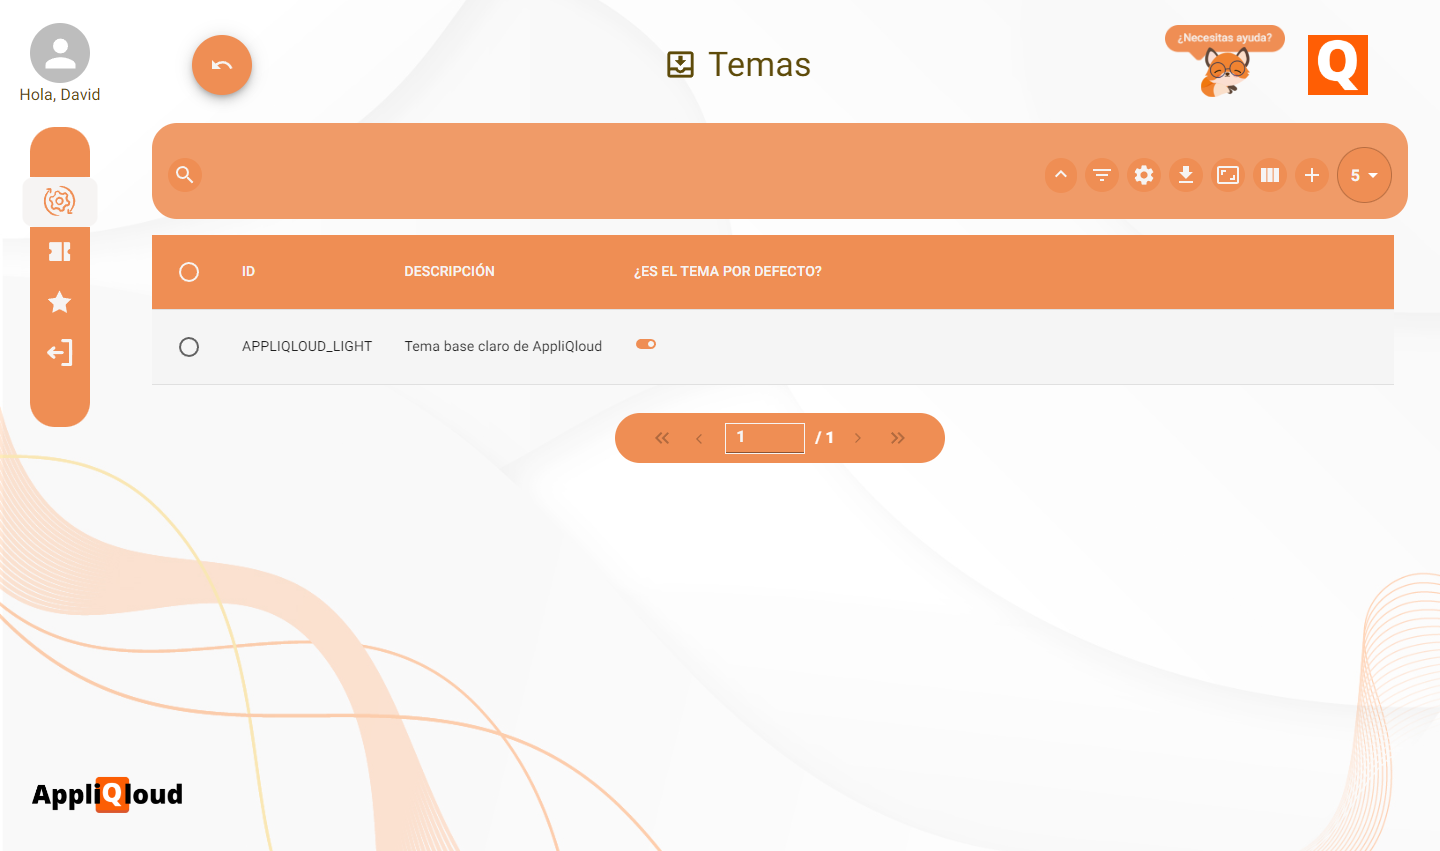Open the favorites star in the sidebar
This screenshot has height=851, width=1440.
pyautogui.click(x=59, y=301)
